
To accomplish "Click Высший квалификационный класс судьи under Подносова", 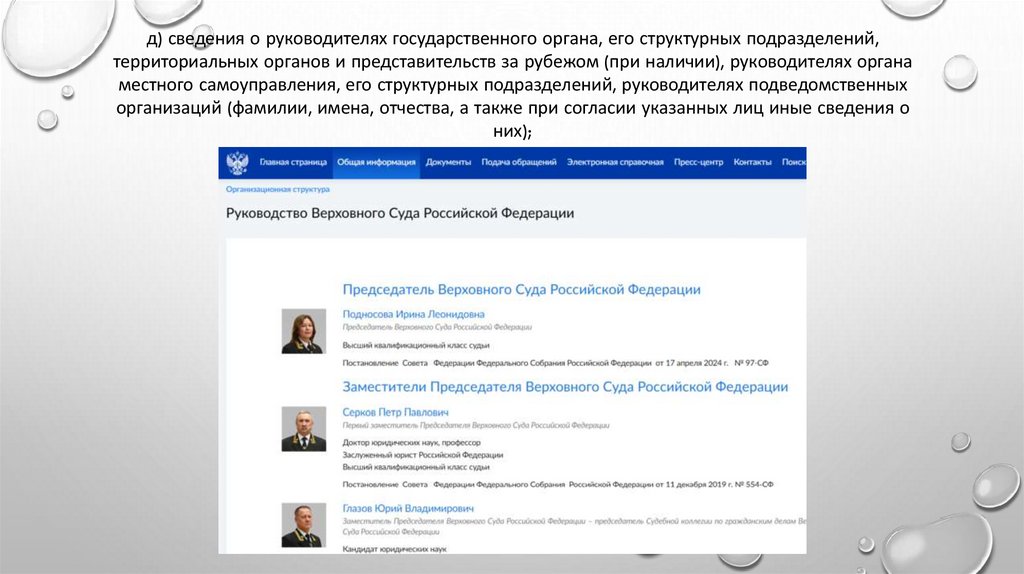I will click(x=416, y=345).
